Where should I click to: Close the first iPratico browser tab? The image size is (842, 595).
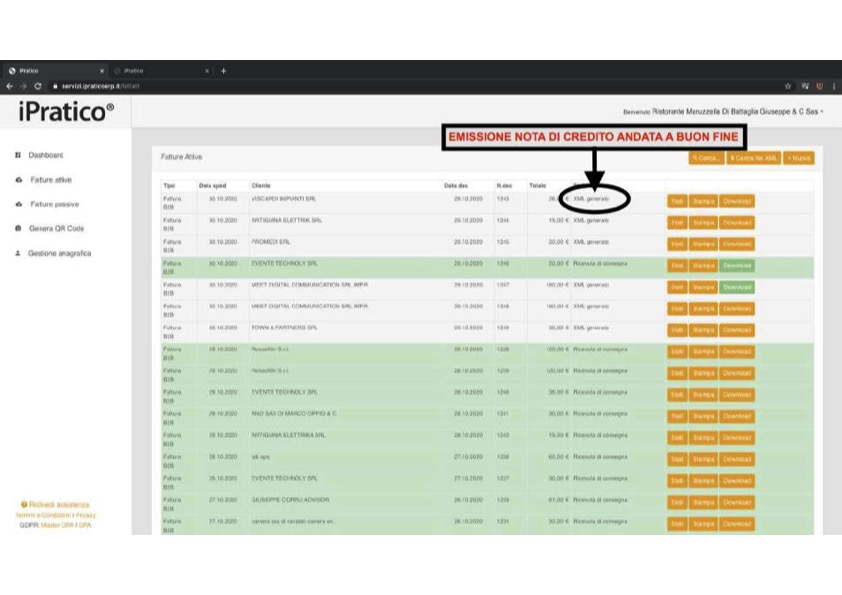click(102, 71)
